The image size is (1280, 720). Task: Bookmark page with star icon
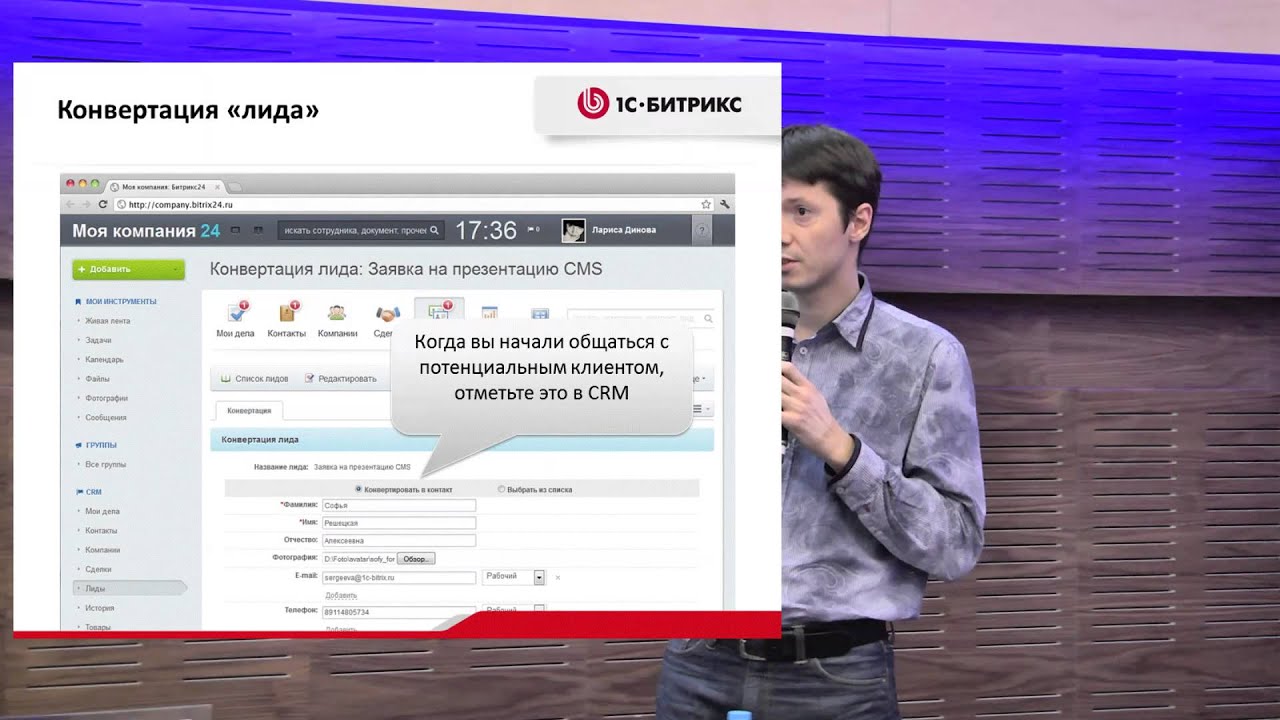(706, 204)
